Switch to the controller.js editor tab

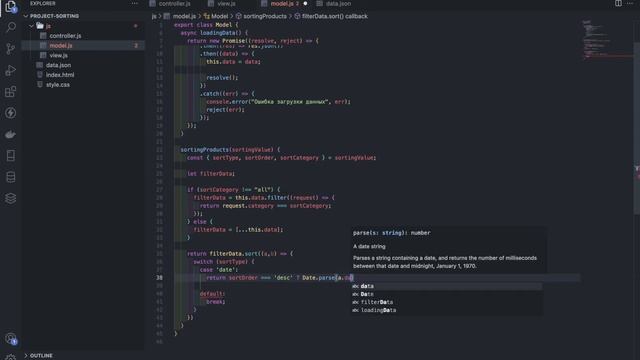coord(174,4)
